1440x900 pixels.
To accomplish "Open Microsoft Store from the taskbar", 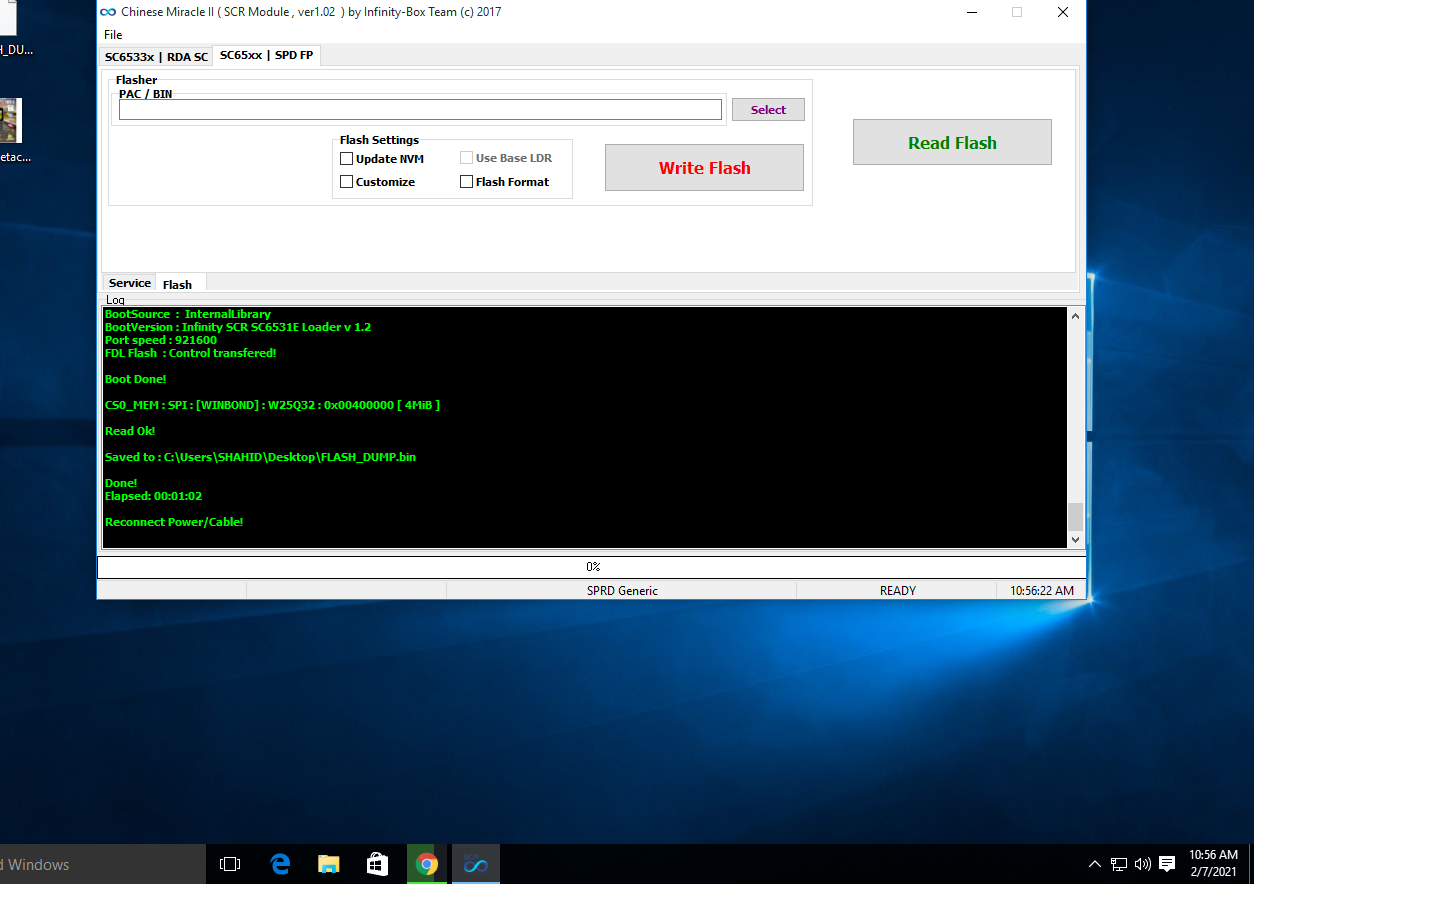I will click(377, 864).
